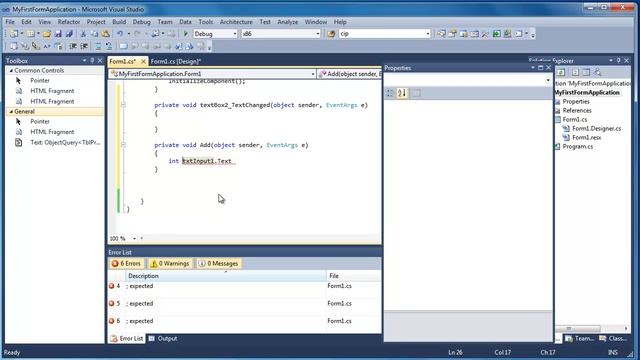Select error row 4 '; expected'
The image size is (640, 360).
(244, 286)
